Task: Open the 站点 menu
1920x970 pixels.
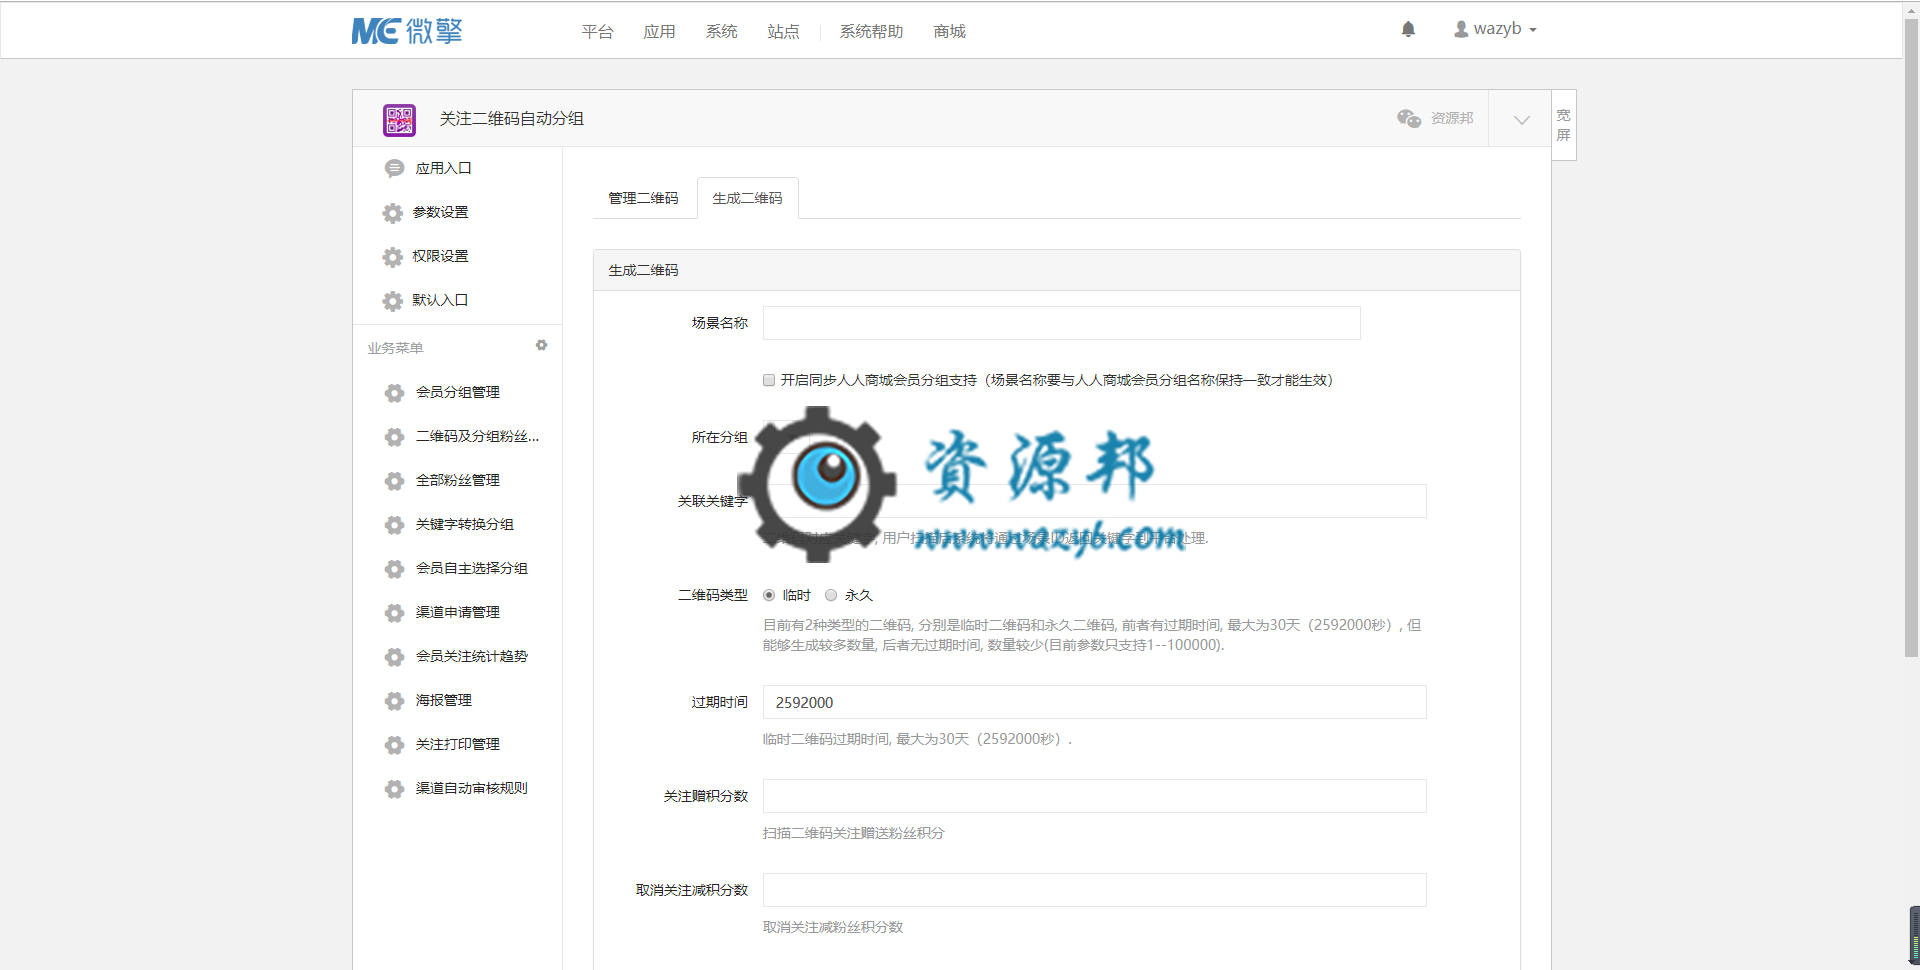Action: (x=783, y=32)
